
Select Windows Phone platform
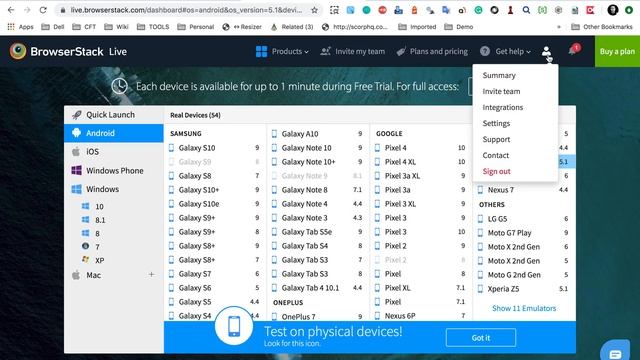[114, 171]
